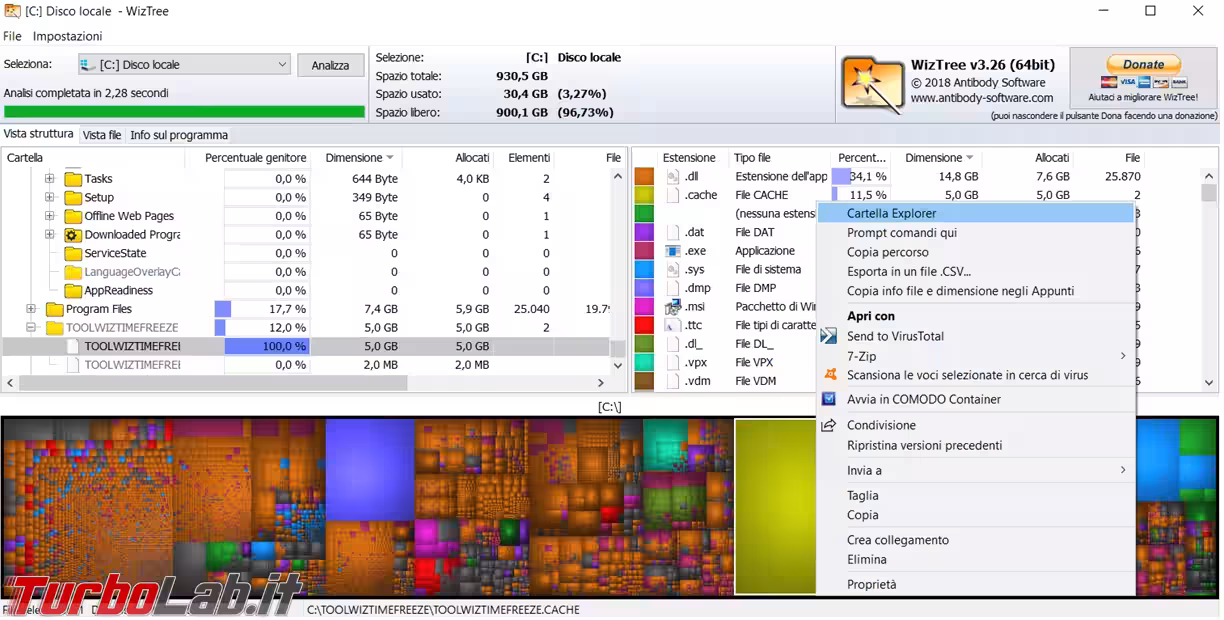Image resolution: width=1224 pixels, height=620 pixels.
Task: Click the PayPal Donate button
Action: point(1143,64)
